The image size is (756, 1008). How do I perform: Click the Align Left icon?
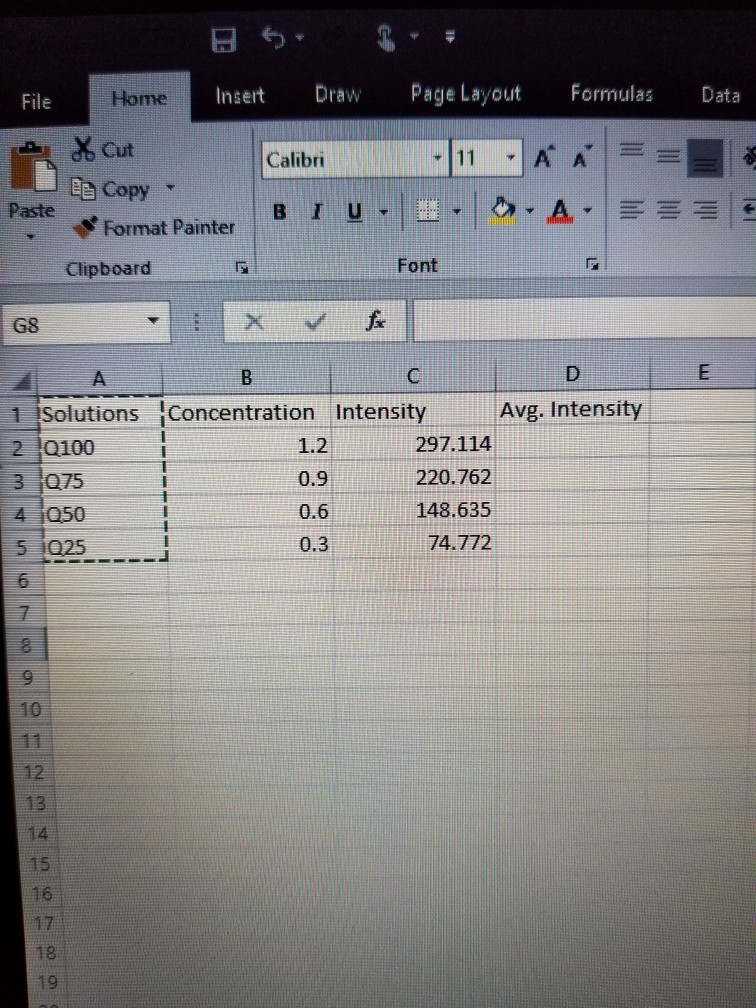point(633,210)
